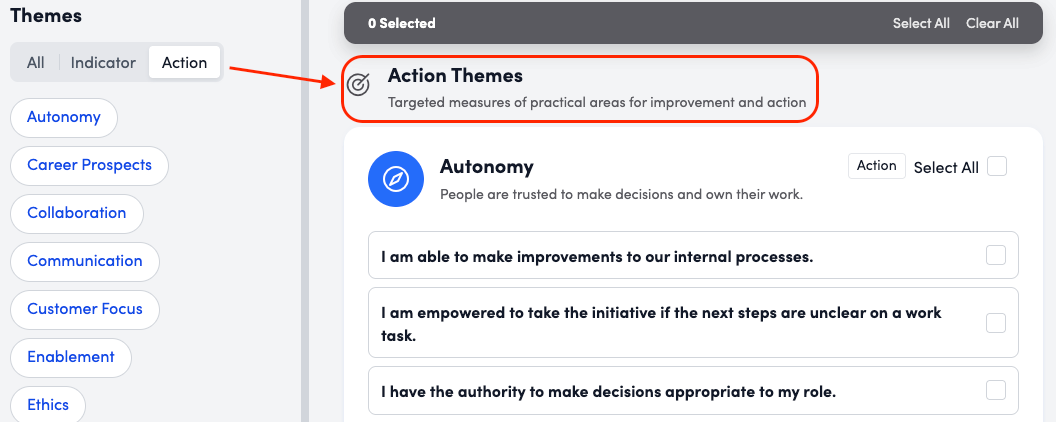Select the Action themes tab
Screen dimensions: 1056x422
pos(184,62)
